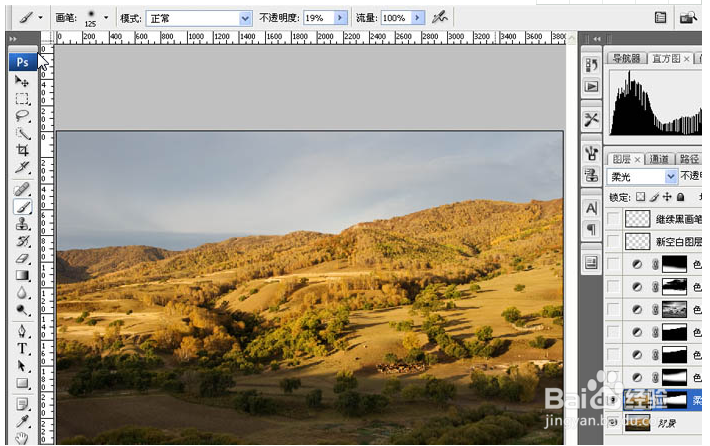The height and width of the screenshot is (446, 710).
Task: Click the 背景 layer thumbnail
Action: pos(637,422)
